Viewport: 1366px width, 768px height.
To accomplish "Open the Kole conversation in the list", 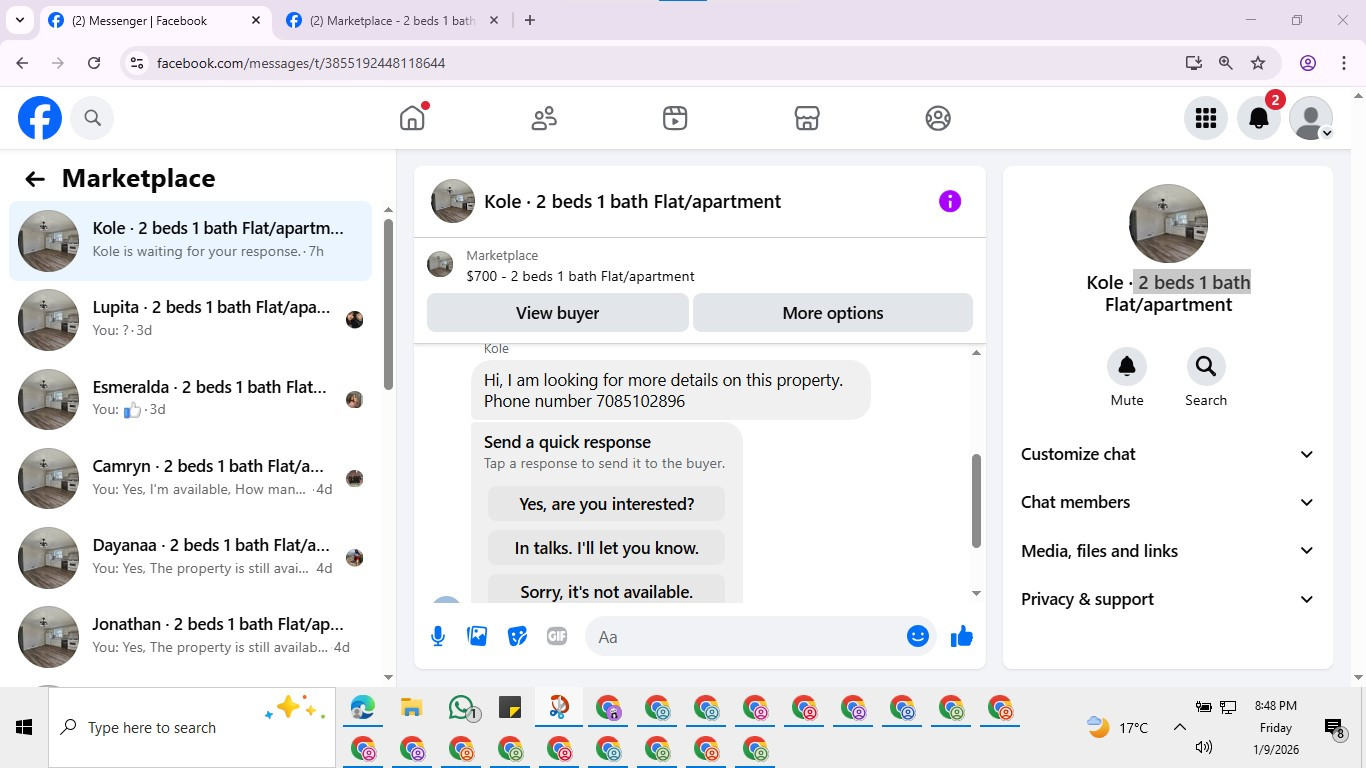I will [x=190, y=240].
